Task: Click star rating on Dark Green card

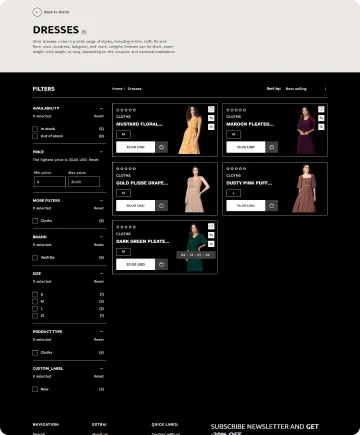Action: coord(126,227)
